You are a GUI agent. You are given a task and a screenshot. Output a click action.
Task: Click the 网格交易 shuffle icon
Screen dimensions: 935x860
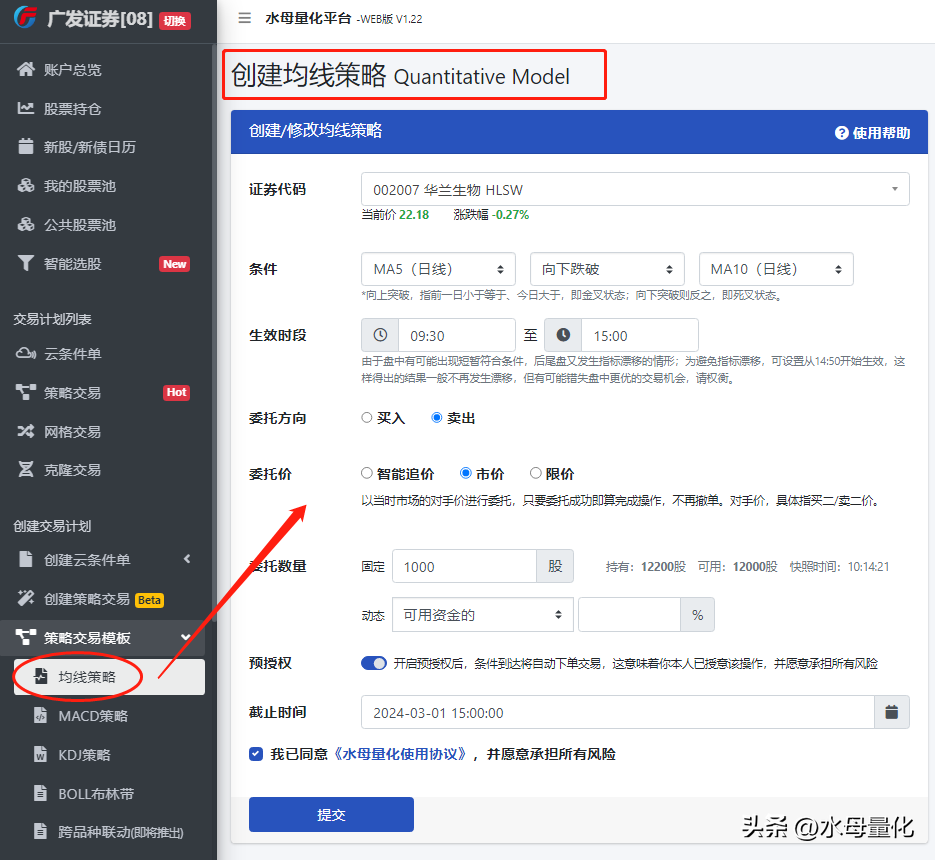coord(26,432)
